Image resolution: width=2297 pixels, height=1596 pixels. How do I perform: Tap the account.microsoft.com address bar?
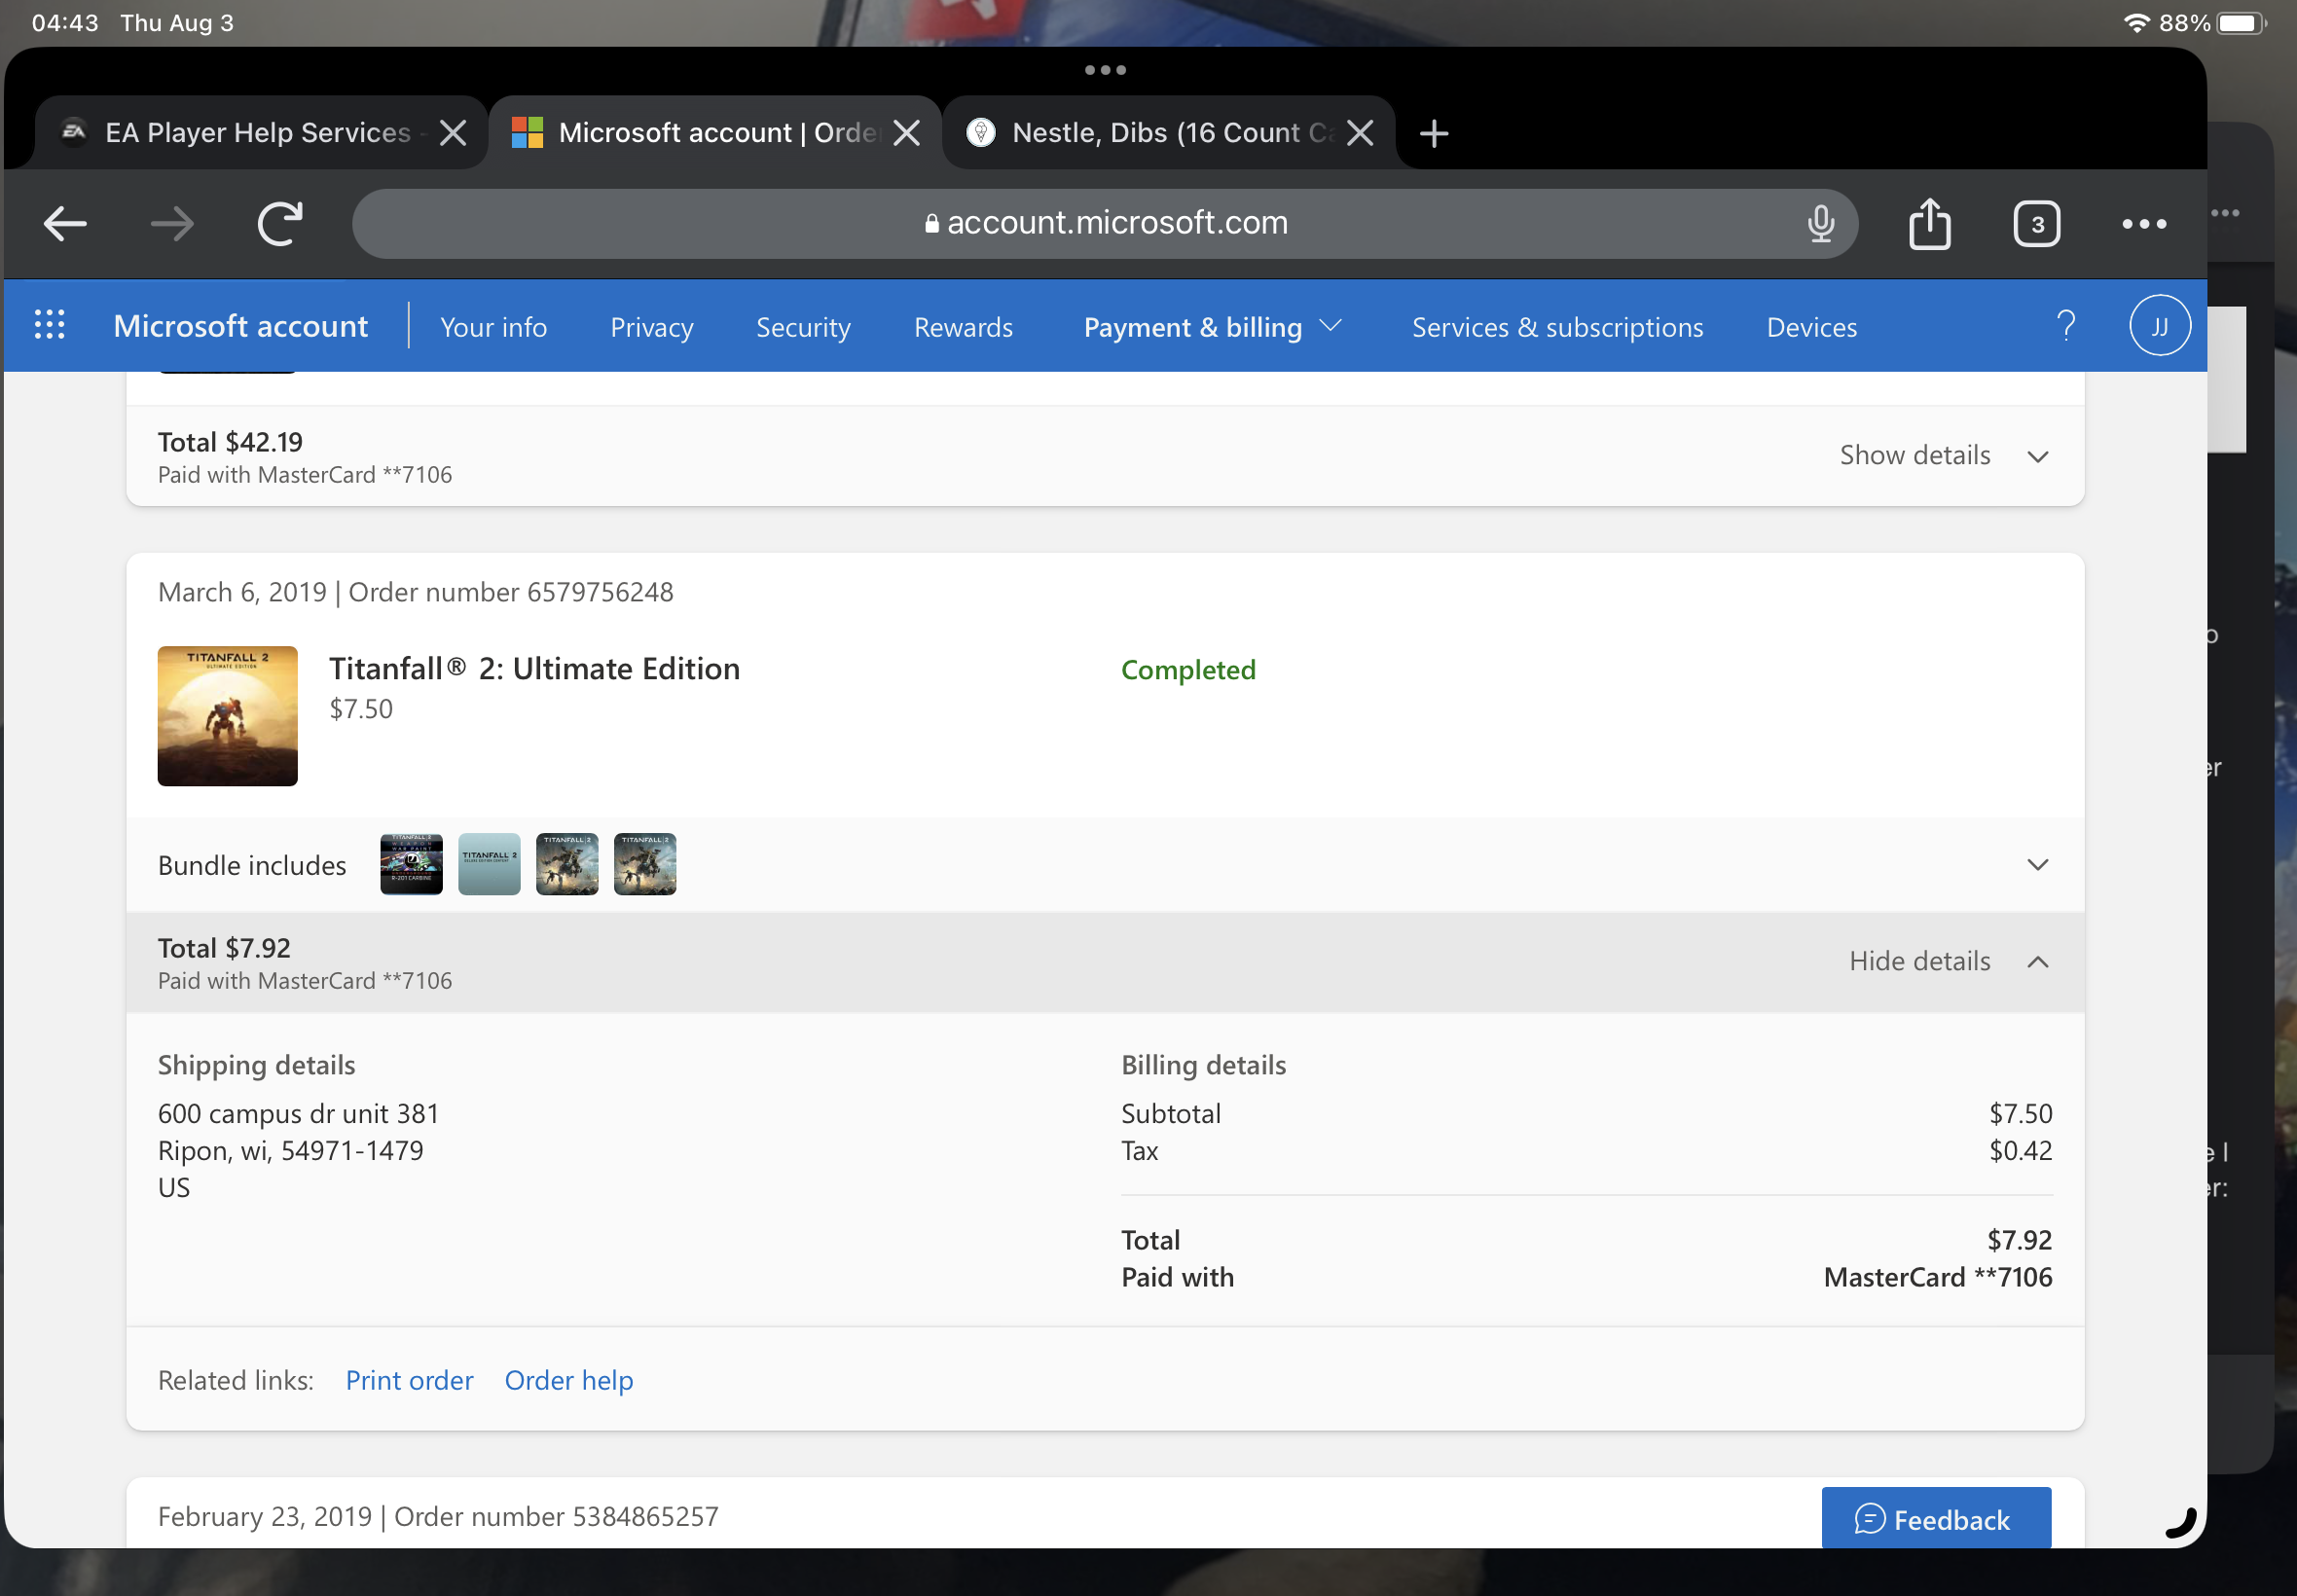[1105, 223]
